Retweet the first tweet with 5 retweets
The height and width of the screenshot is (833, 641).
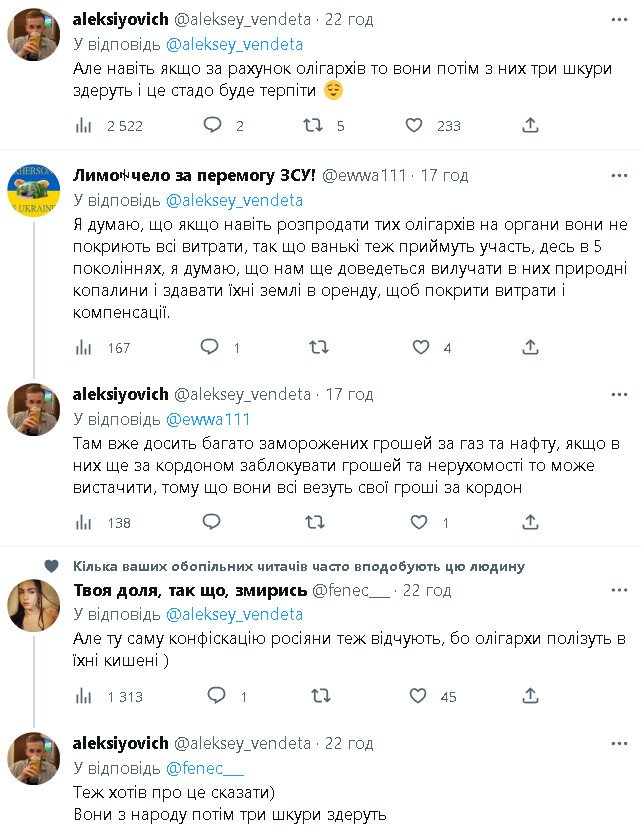313,125
